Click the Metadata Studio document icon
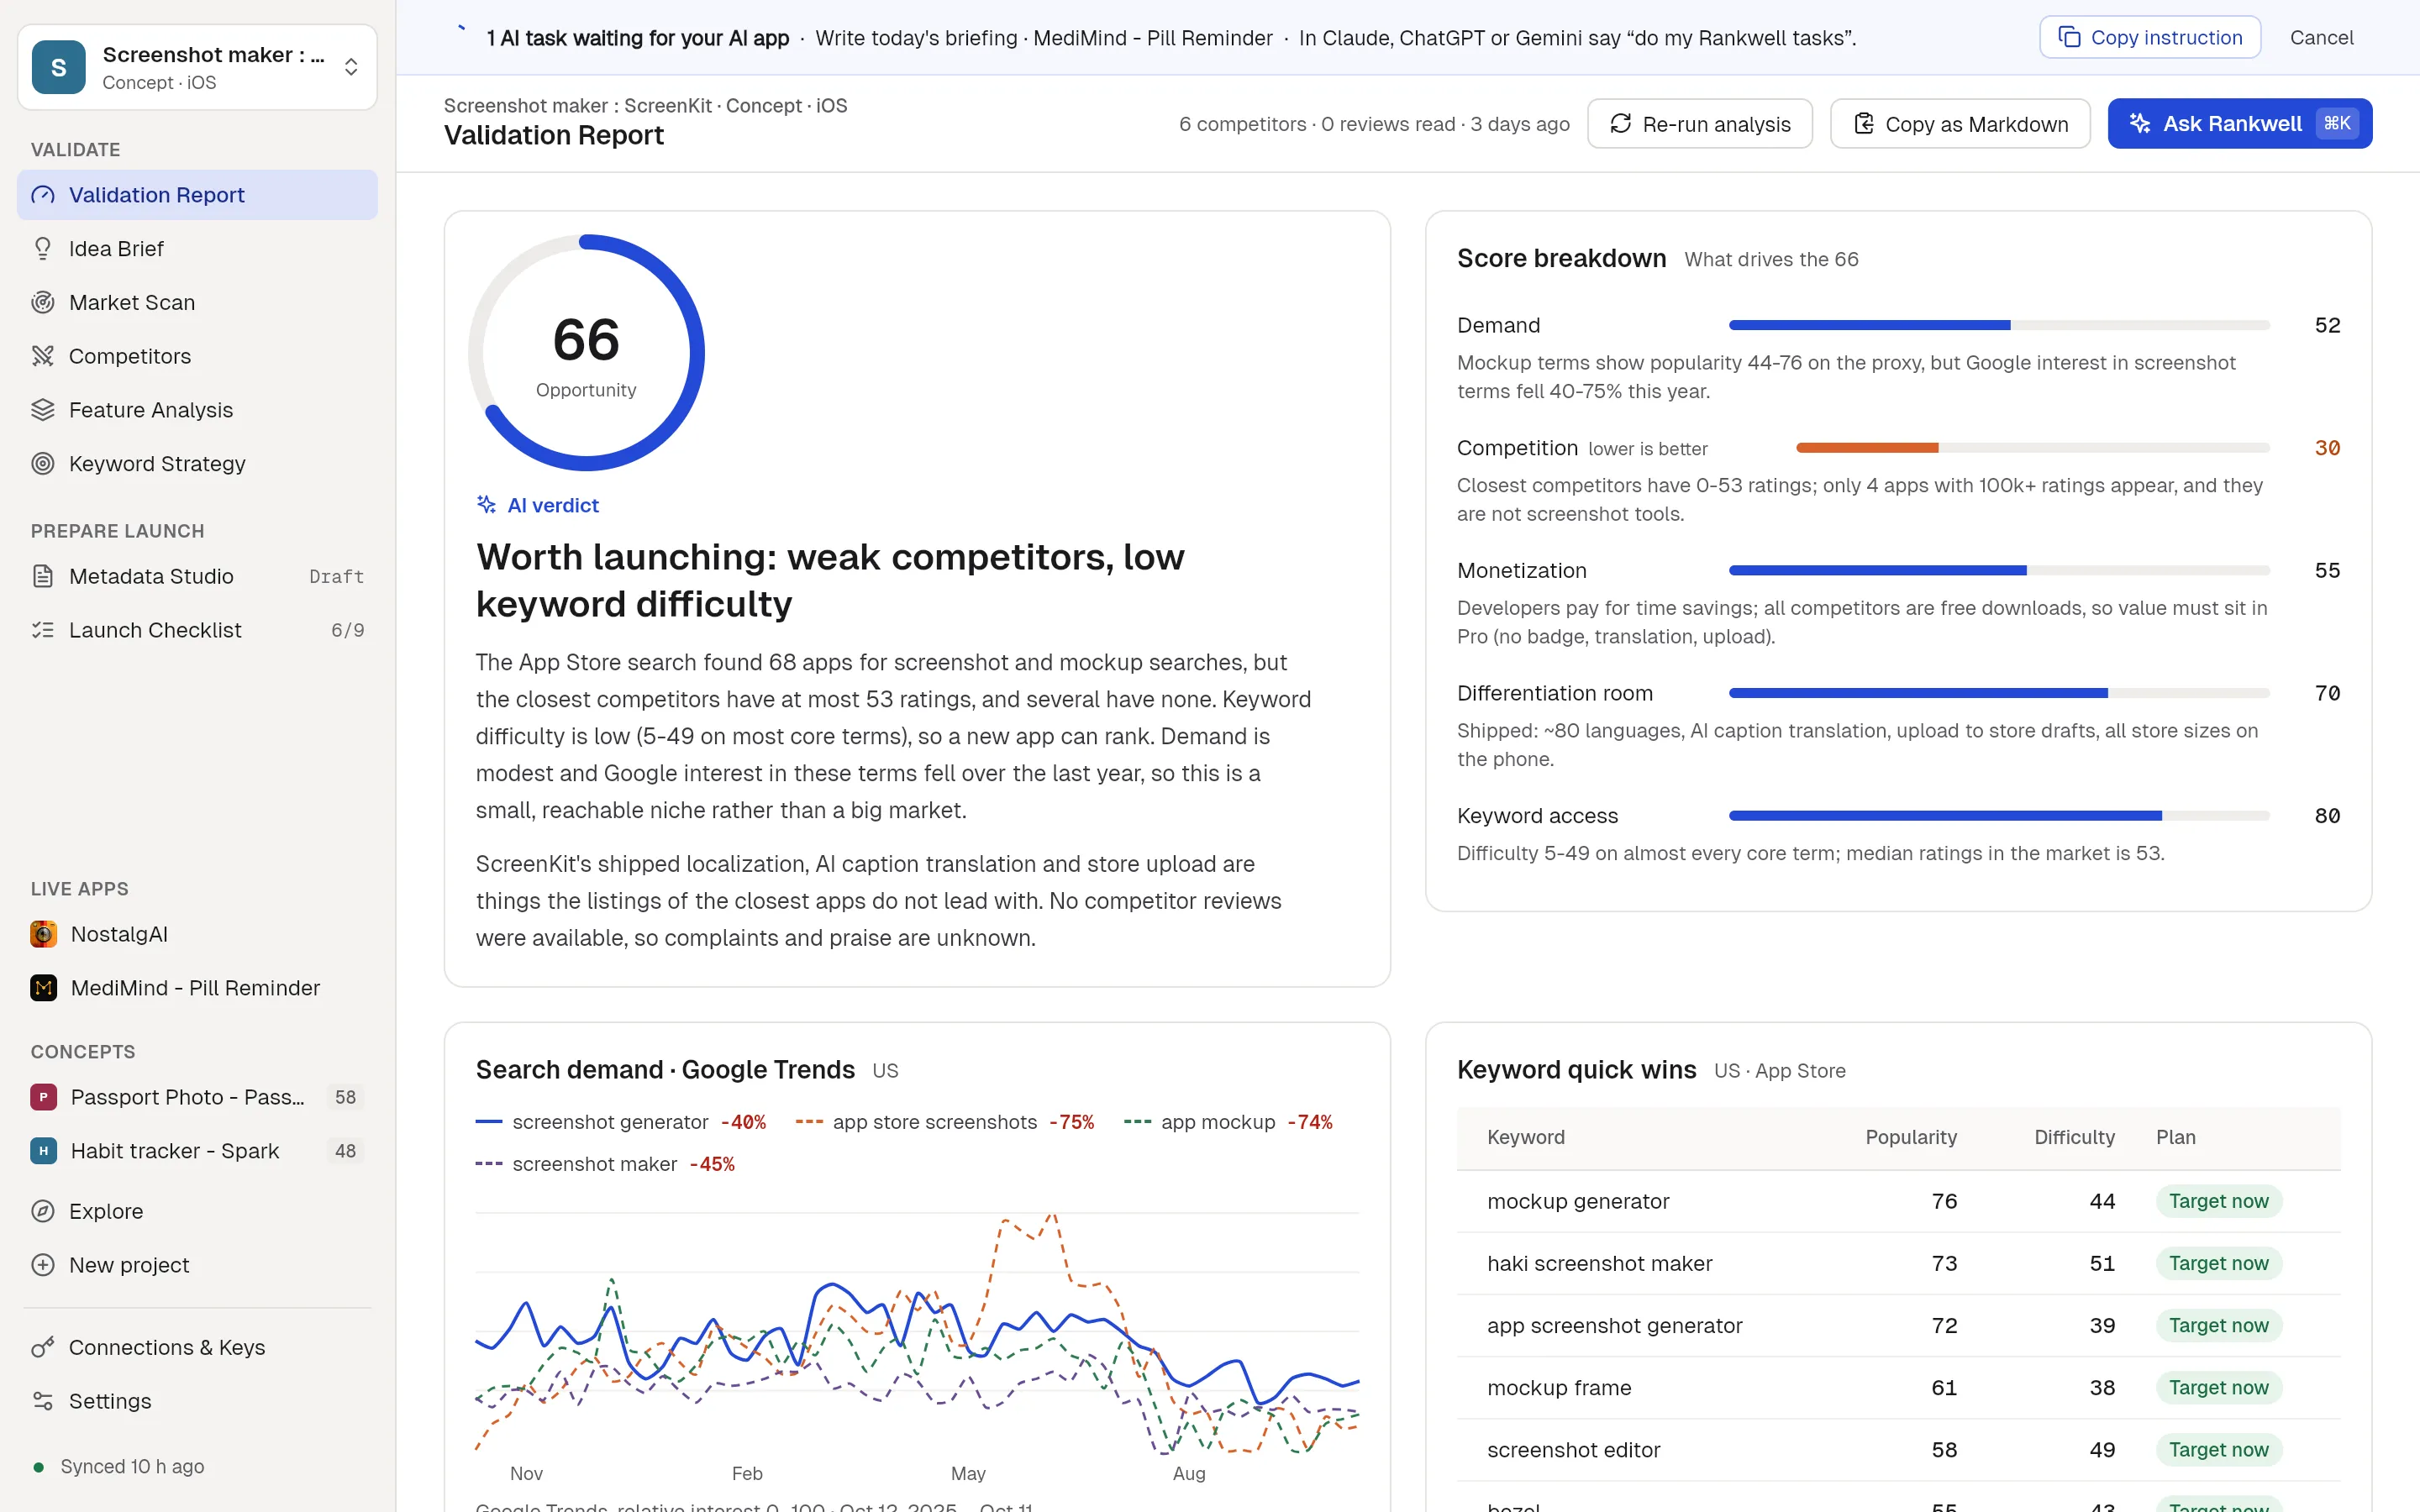Viewport: 2420px width, 1512px height. pyautogui.click(x=43, y=576)
